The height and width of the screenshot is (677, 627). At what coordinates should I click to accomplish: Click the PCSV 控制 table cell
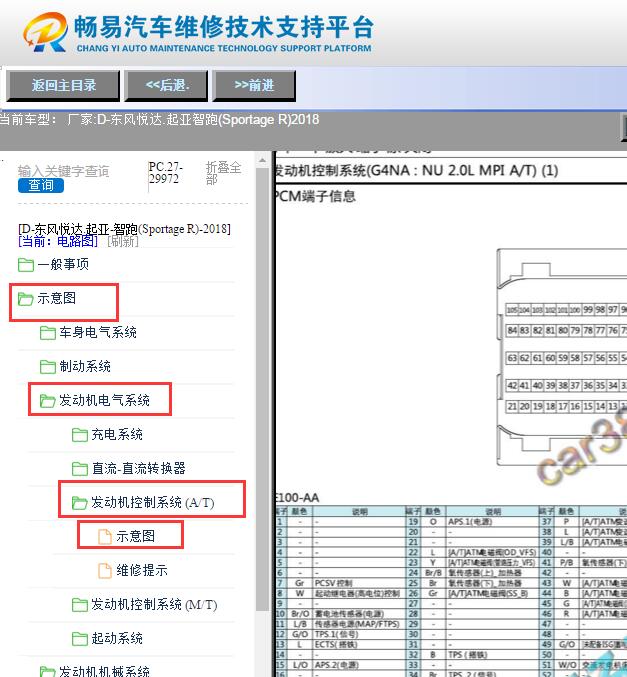coord(359,583)
